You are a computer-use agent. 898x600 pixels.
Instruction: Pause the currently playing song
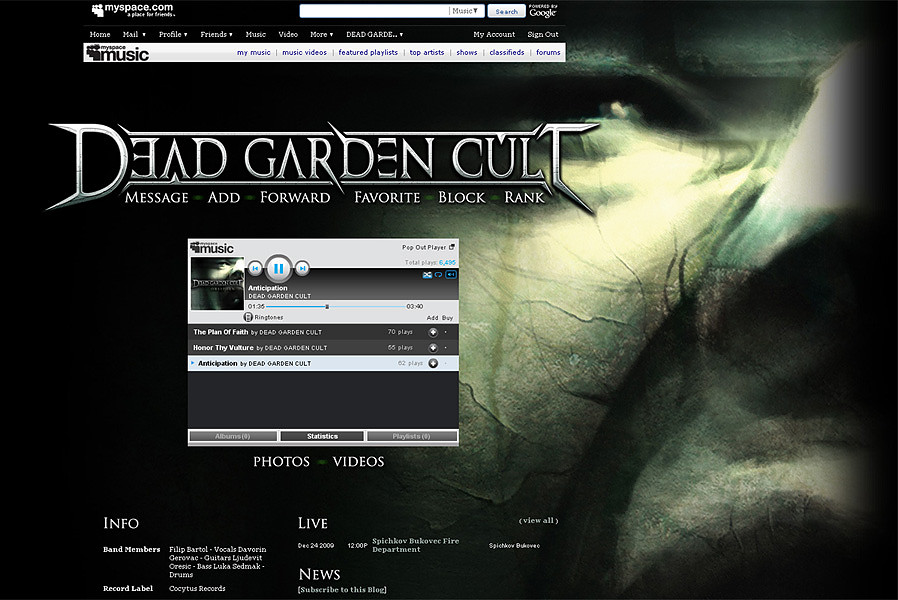coord(278,268)
